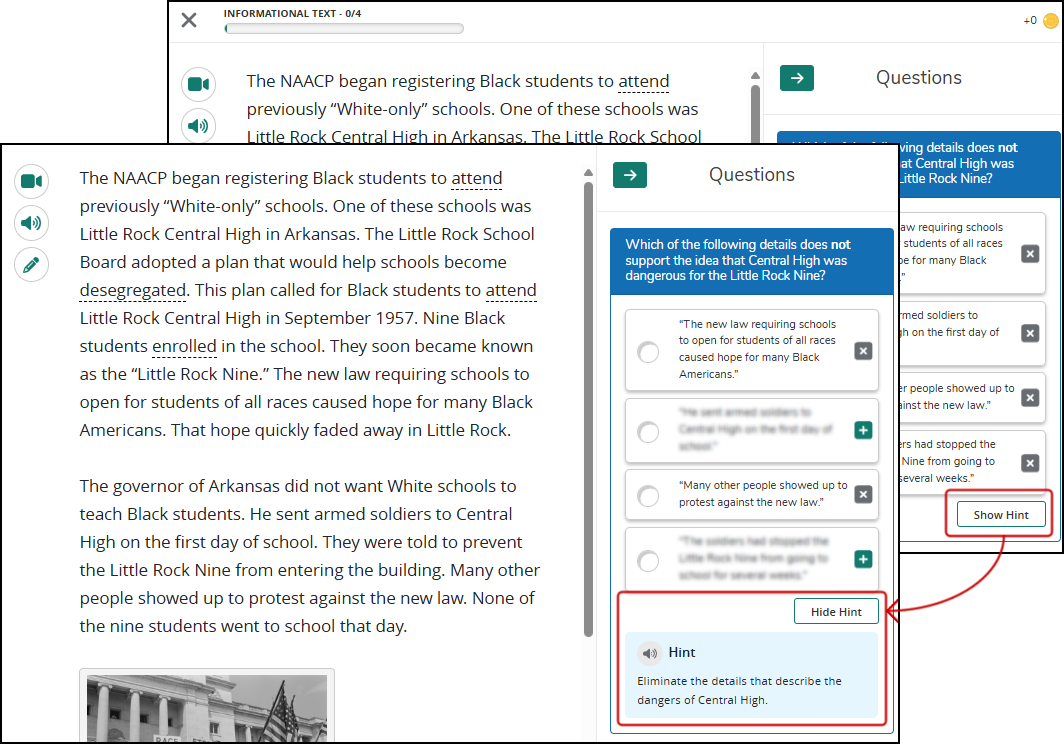The image size is (1064, 744).
Task: Click the Informational Text progress bar
Action: coord(344,29)
